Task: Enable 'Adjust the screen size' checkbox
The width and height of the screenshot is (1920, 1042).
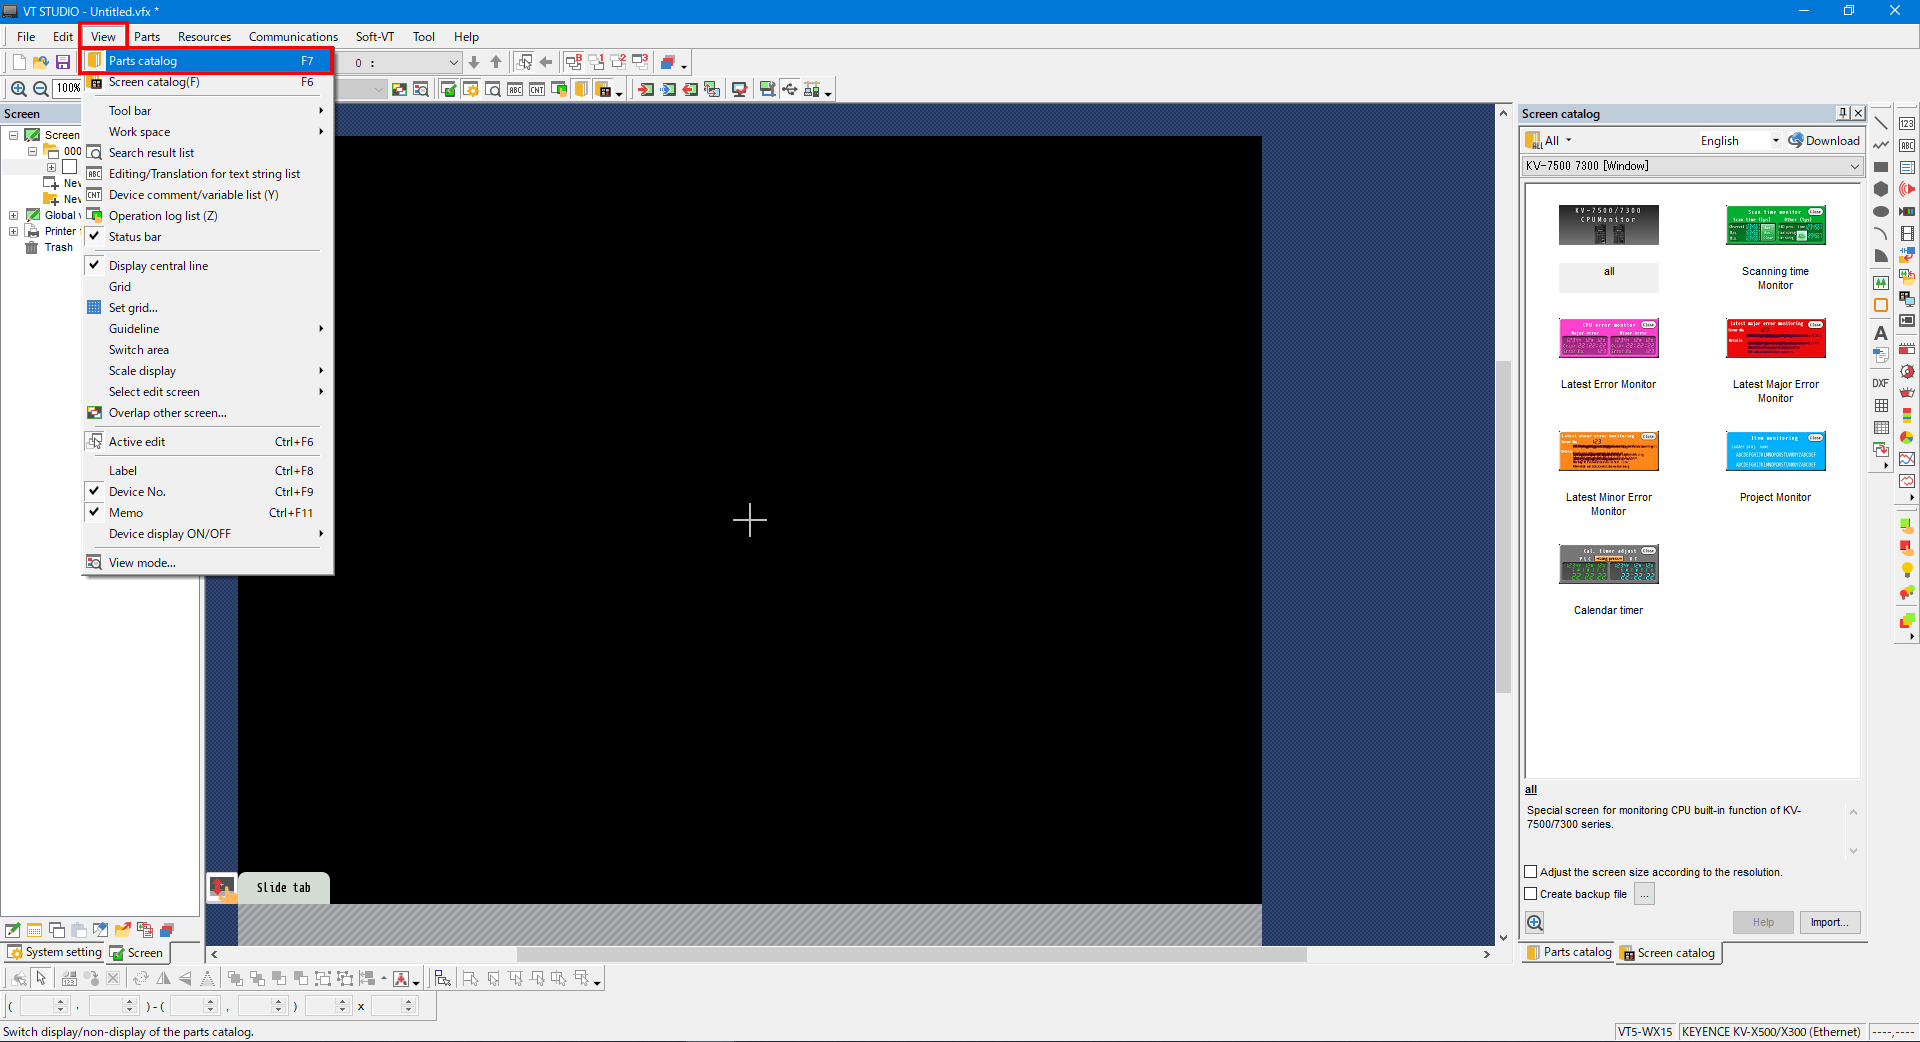Action: [x=1531, y=872]
